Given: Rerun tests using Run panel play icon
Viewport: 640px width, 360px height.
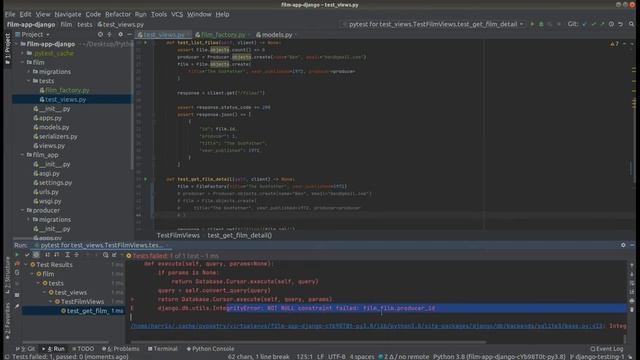Looking at the screenshot, I should coord(17,255).
